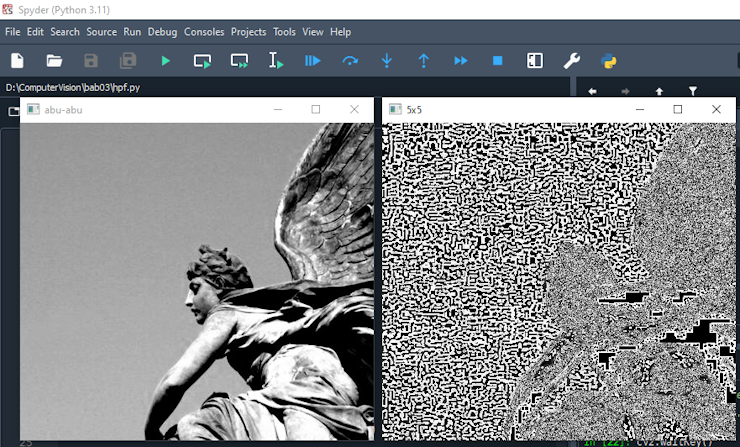This screenshot has height=447, width=740.
Task: Open the Debug menu
Action: (x=162, y=32)
